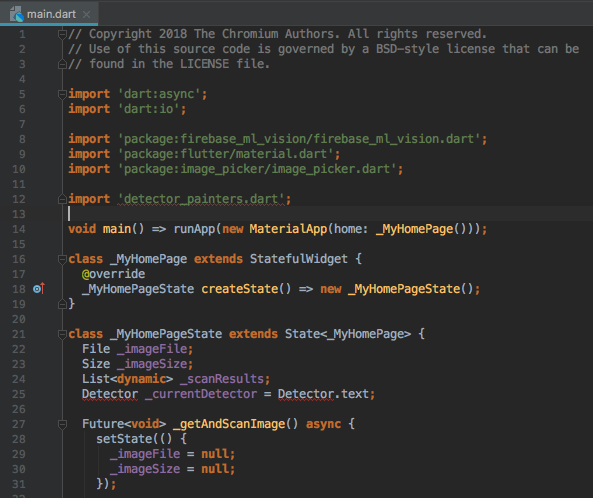Click createState method name on line 18
The height and width of the screenshot is (498, 593).
click(x=241, y=289)
